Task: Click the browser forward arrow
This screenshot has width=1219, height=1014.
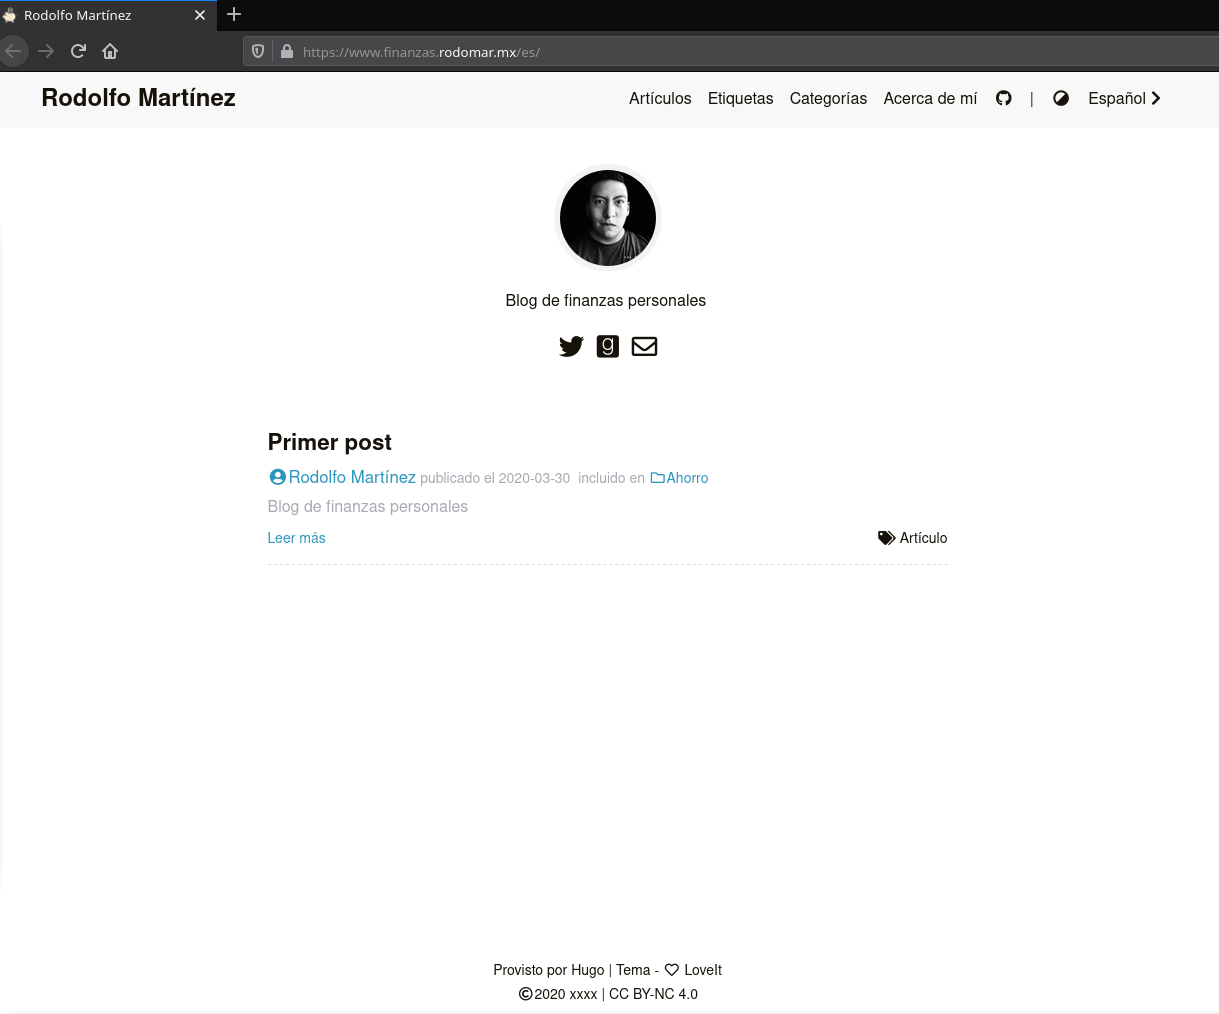Action: click(46, 51)
